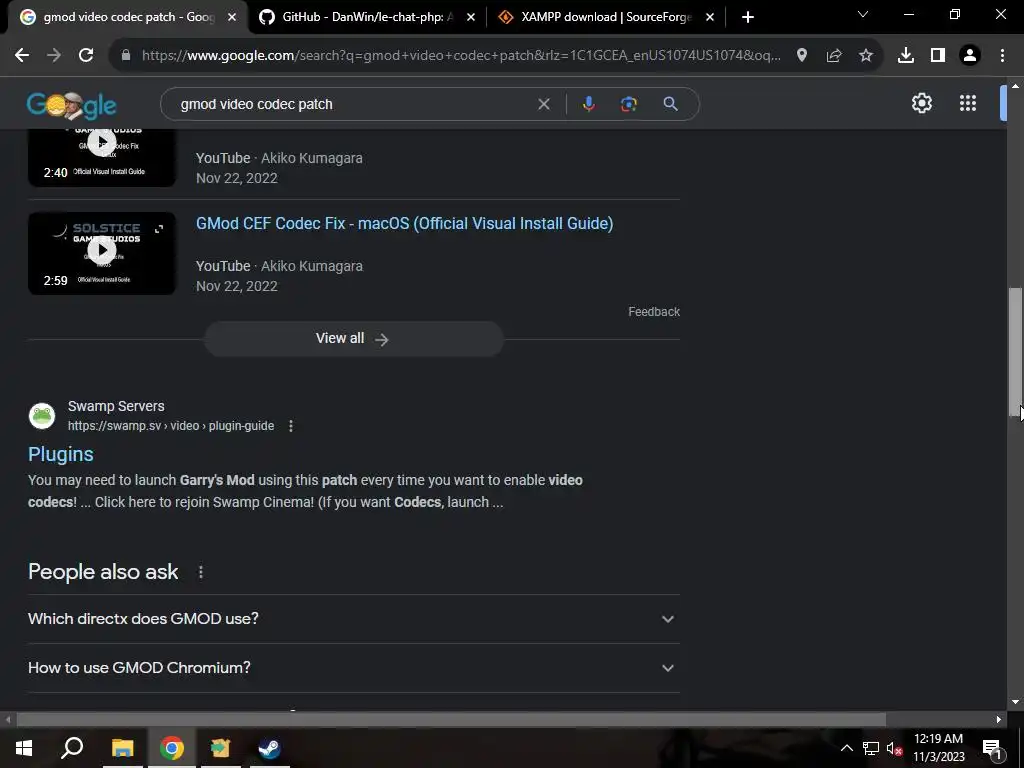Open the notifications center
The height and width of the screenshot is (768, 1024).
coord(991,748)
